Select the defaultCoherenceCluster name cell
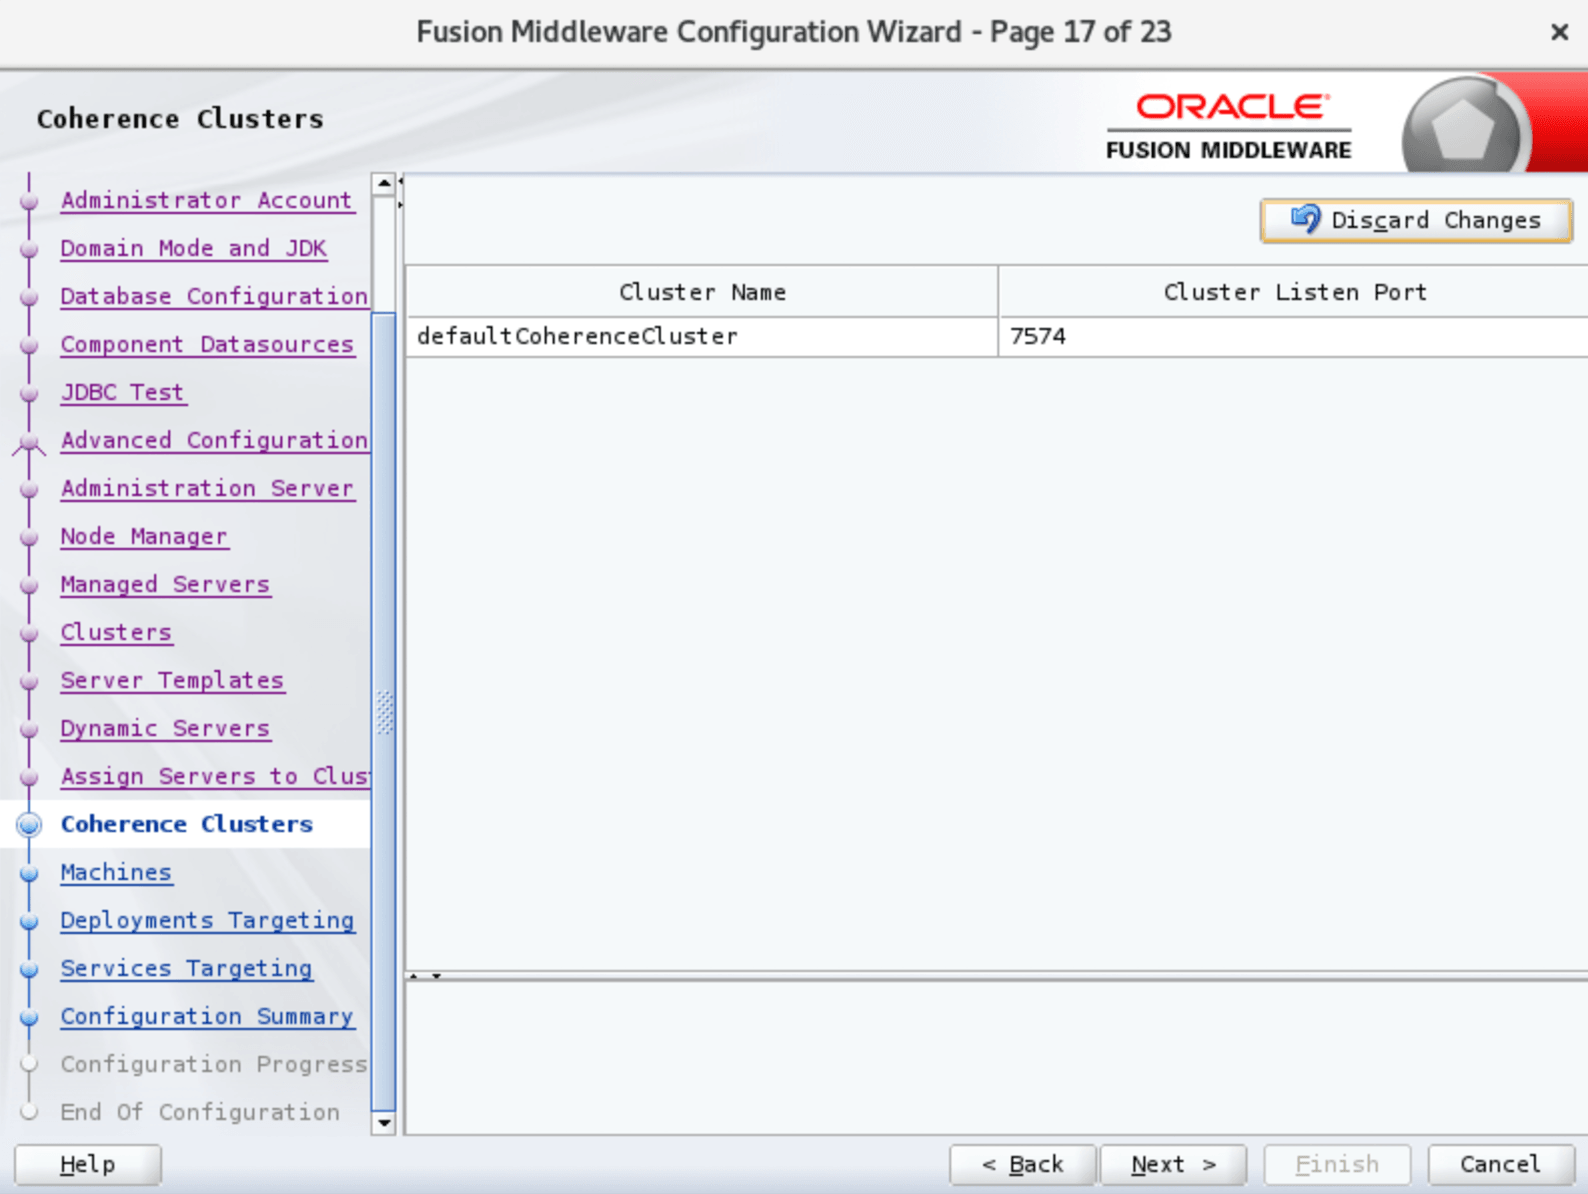The image size is (1588, 1194). pos(702,337)
